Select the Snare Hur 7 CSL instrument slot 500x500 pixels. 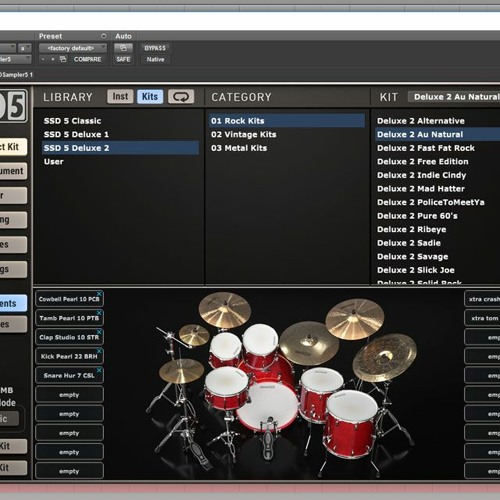coord(69,375)
